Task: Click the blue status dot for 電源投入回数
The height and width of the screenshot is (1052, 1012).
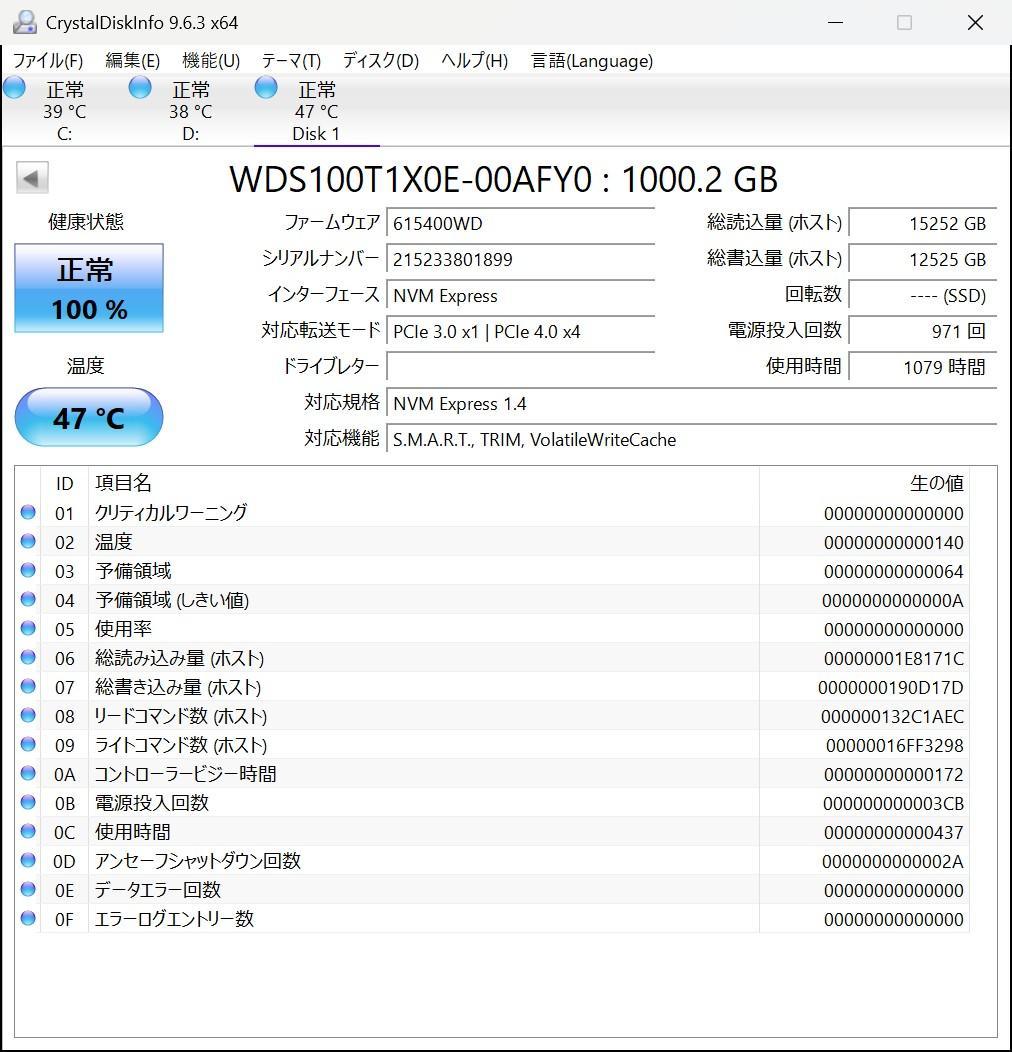Action: (28, 802)
